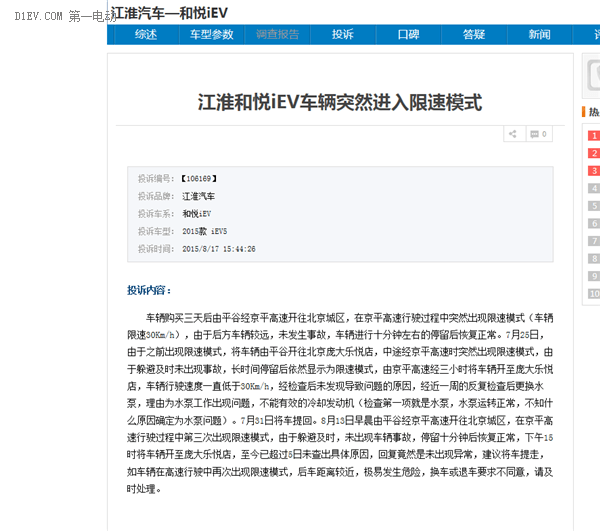Screen dimensions: 600x531
Task: Click the article title 江淮和悦iEV车辆突然进入限速模式
Action: (340, 103)
